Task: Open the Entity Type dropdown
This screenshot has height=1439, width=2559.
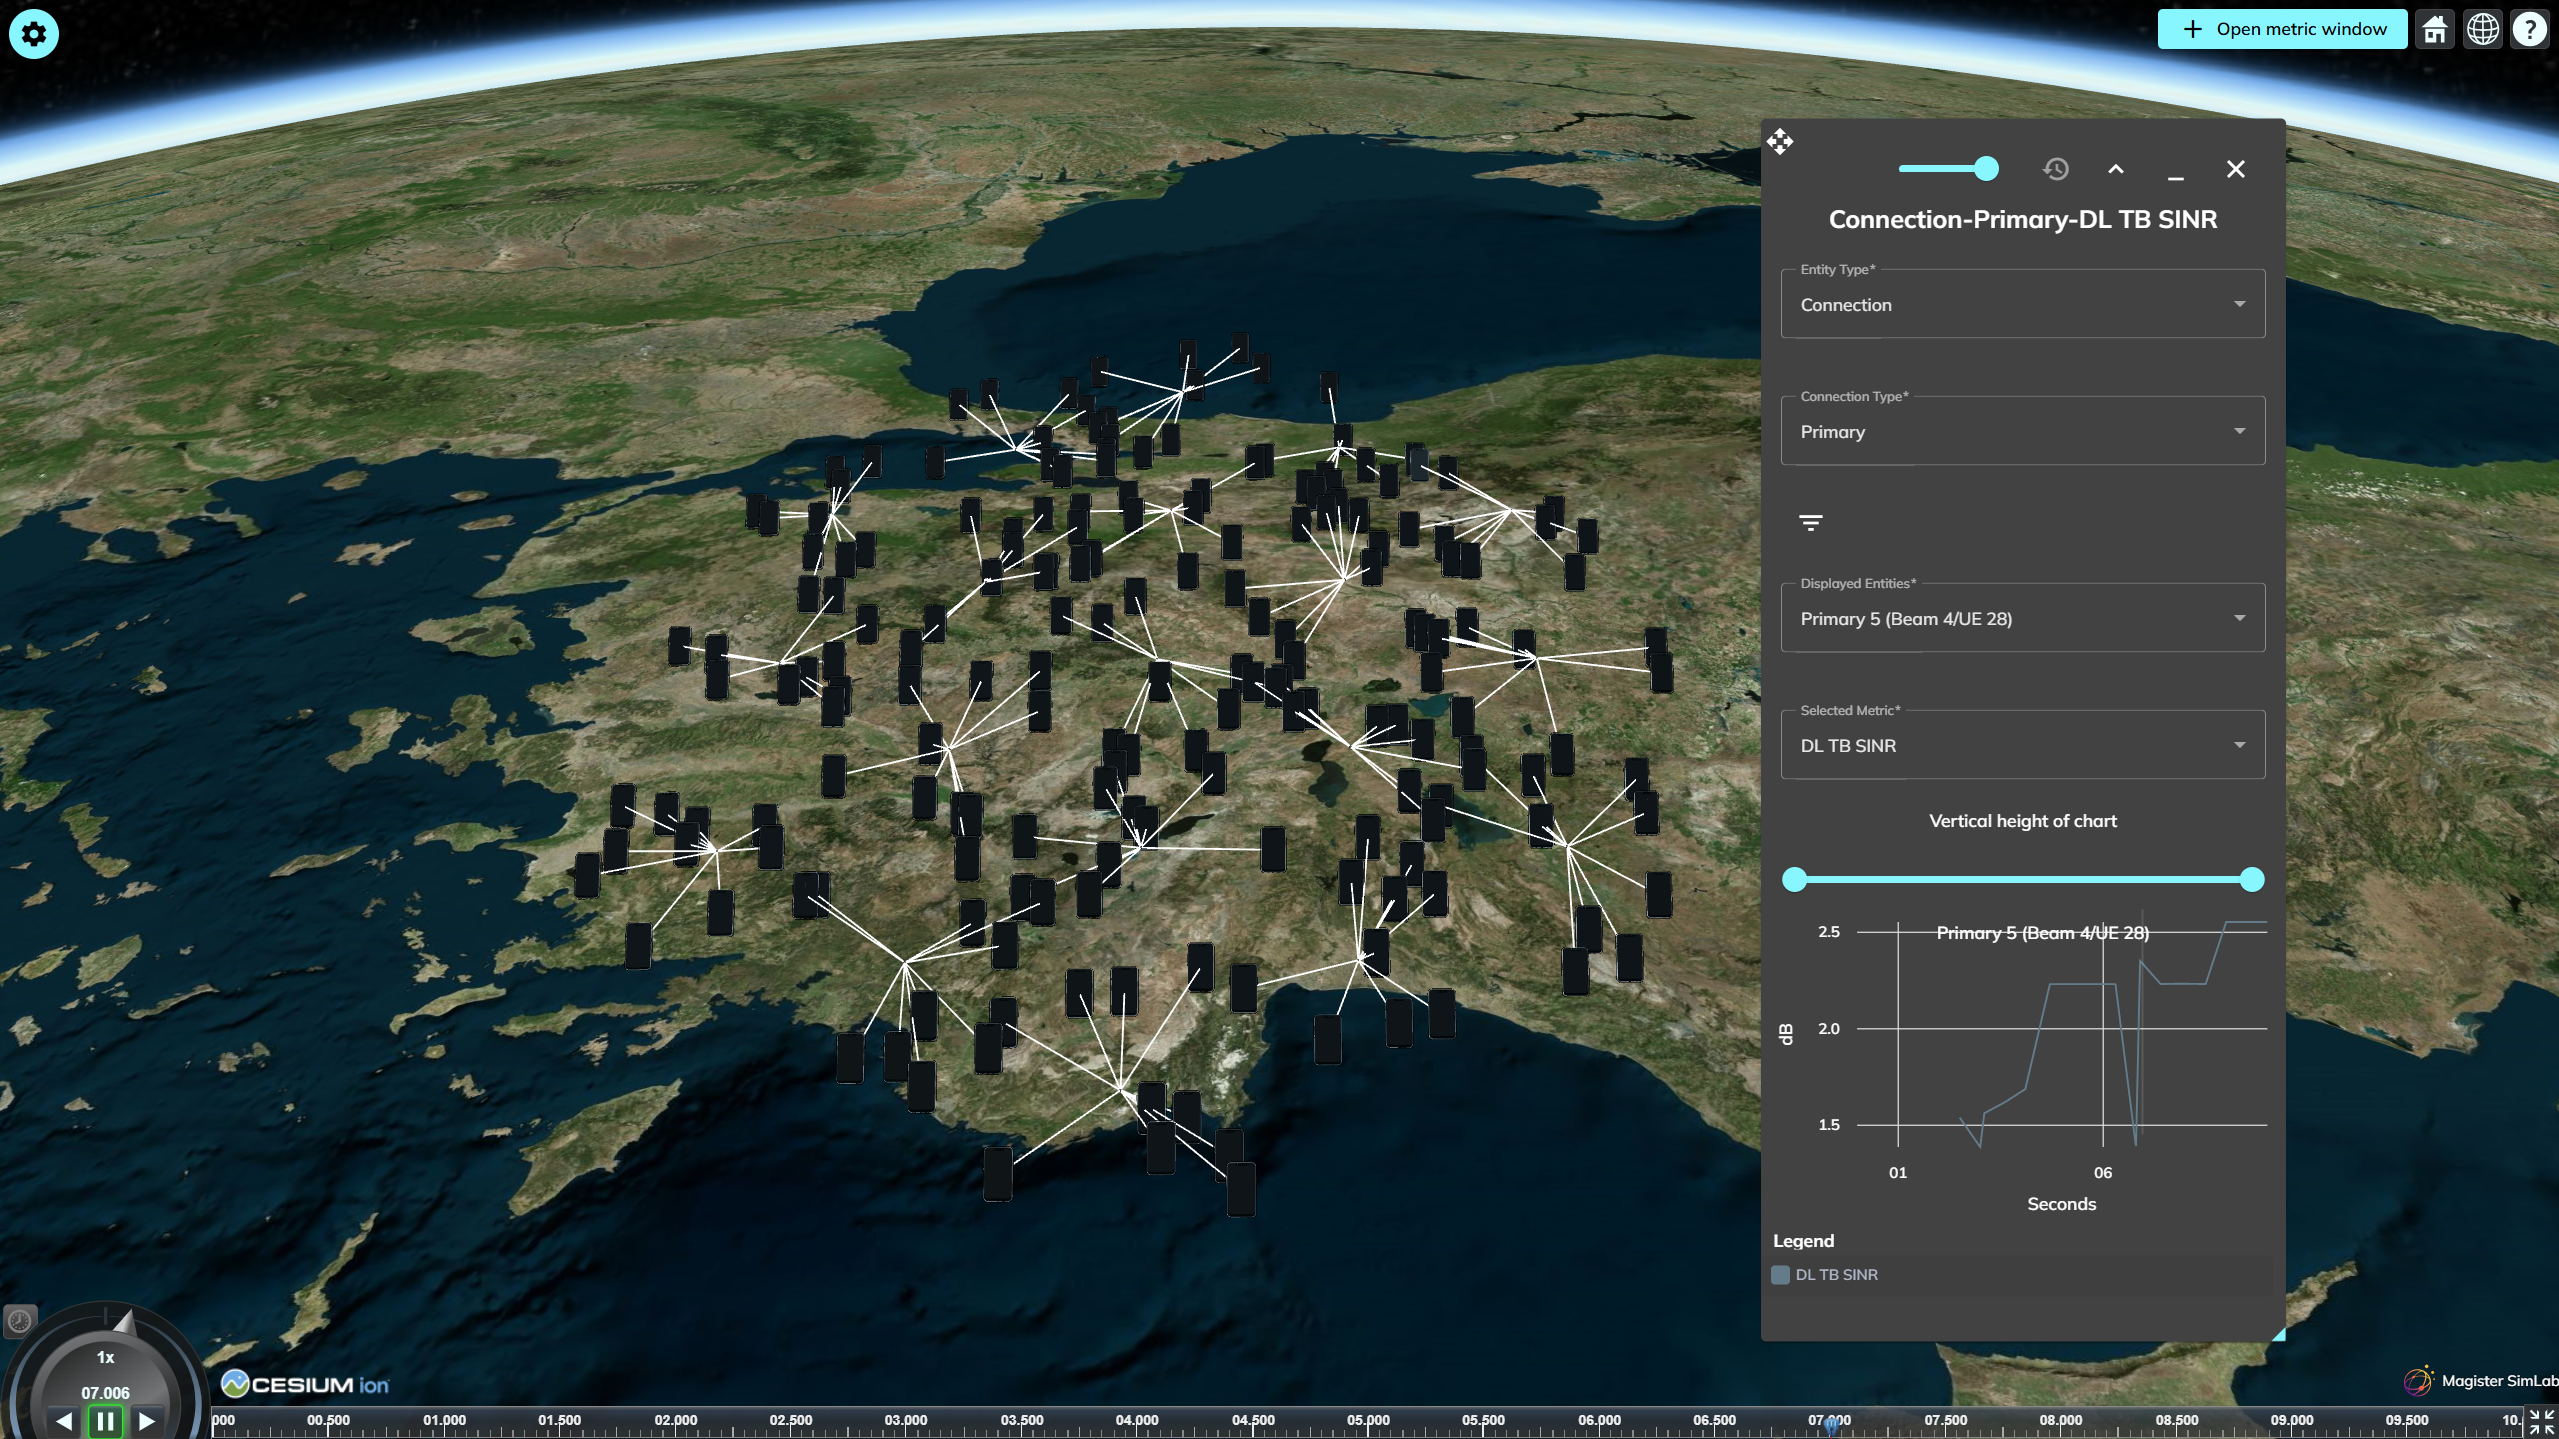Action: point(2022,304)
